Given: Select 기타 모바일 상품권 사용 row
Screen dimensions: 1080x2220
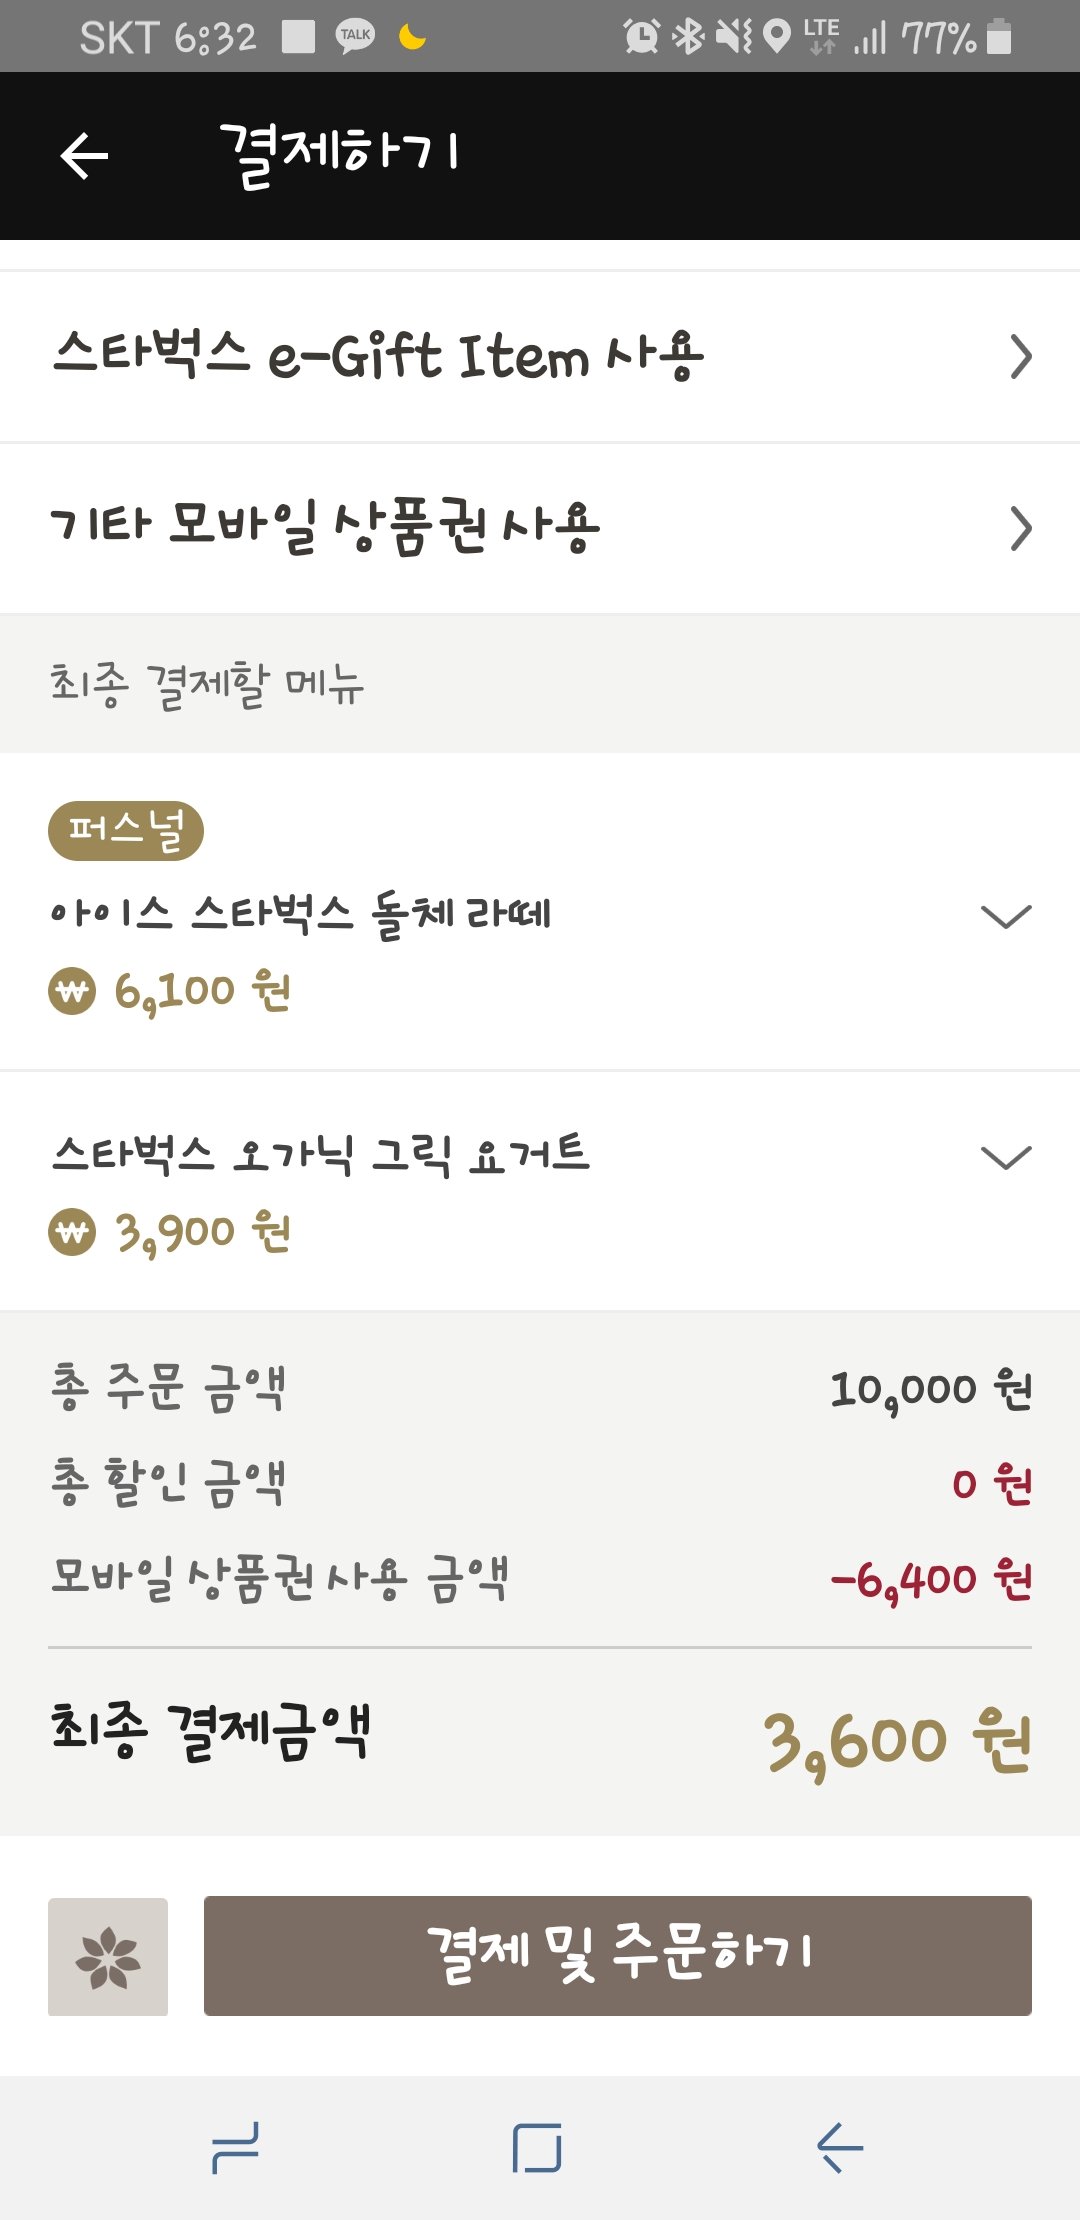Looking at the screenshot, I should click(540, 529).
